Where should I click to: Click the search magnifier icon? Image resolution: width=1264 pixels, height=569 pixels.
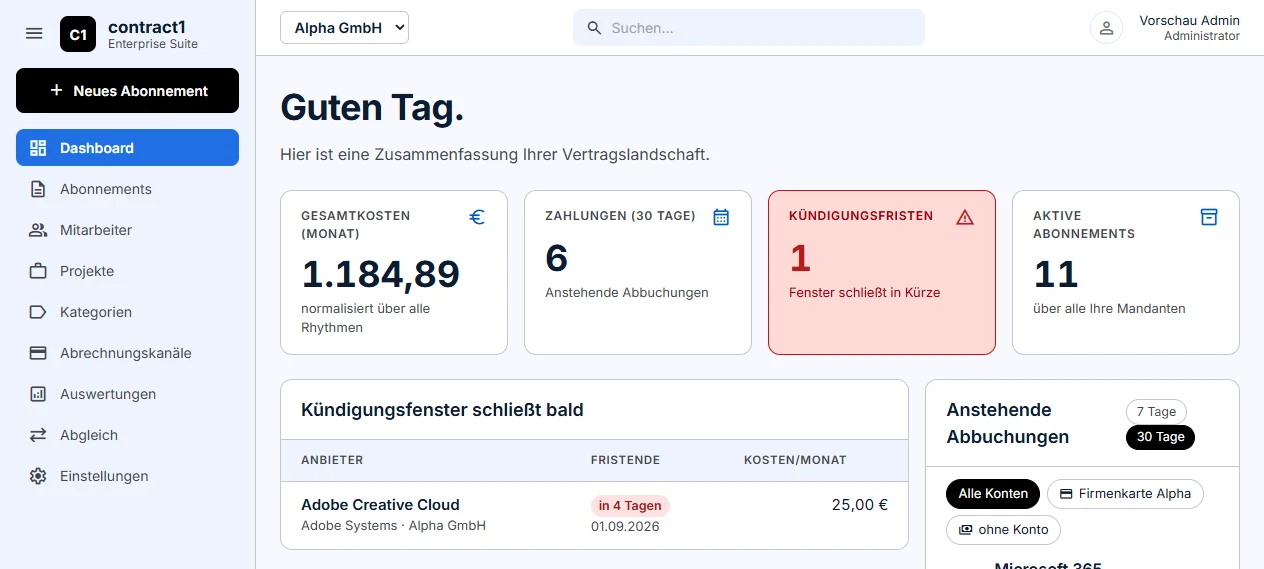pyautogui.click(x=594, y=28)
